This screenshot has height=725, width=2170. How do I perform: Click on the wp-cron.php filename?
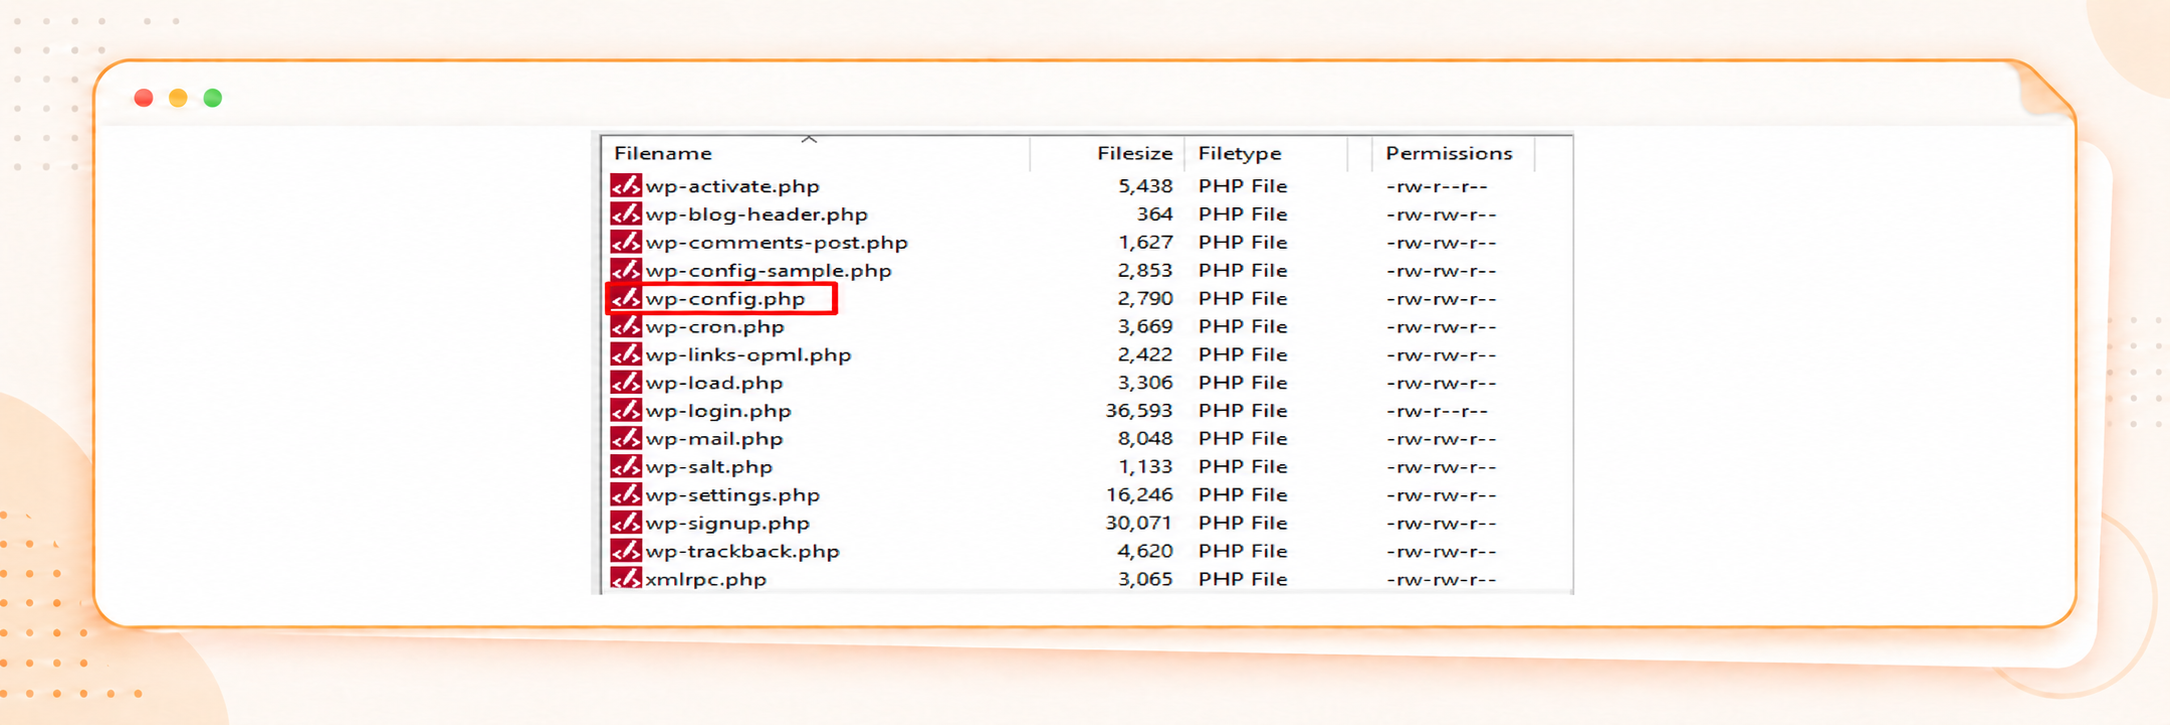pos(715,326)
